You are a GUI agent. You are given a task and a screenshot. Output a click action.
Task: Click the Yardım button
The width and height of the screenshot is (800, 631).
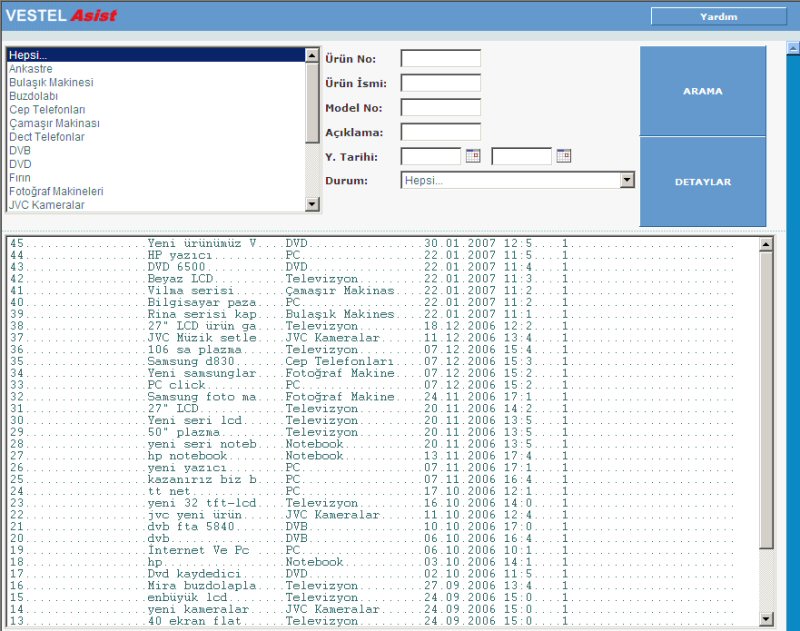coord(718,16)
